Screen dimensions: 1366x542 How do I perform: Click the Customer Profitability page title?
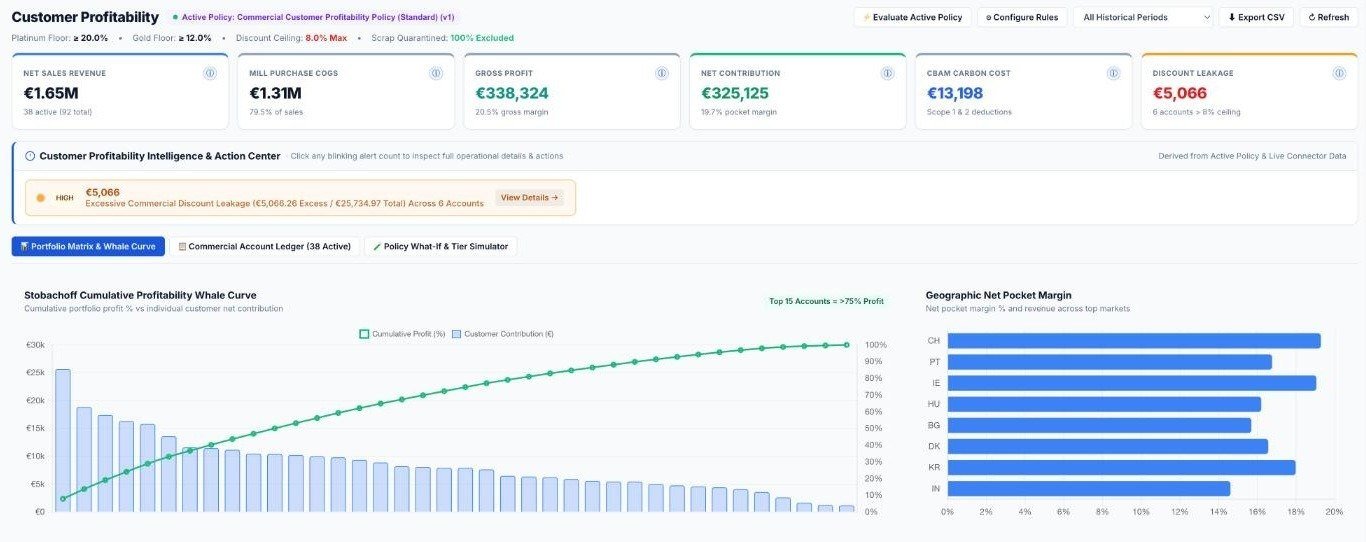(x=85, y=17)
